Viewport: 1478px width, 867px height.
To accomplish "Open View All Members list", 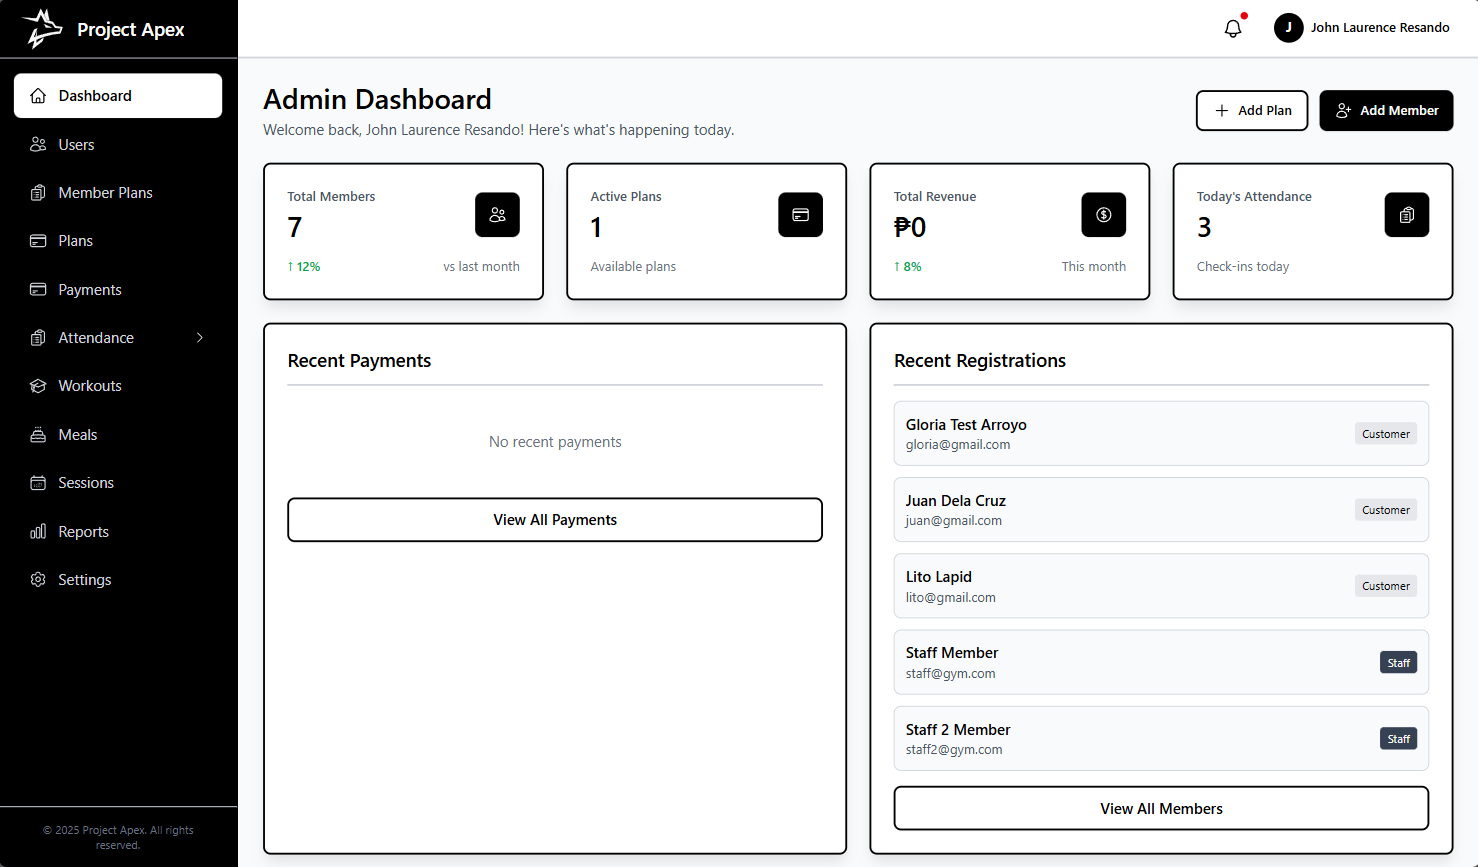I will [x=1161, y=808].
